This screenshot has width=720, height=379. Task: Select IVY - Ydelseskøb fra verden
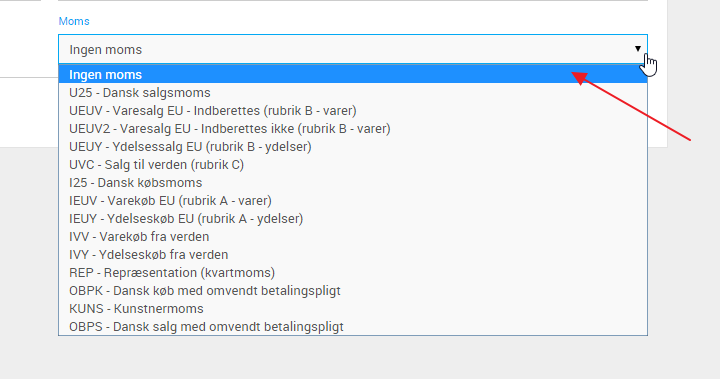pos(353,255)
